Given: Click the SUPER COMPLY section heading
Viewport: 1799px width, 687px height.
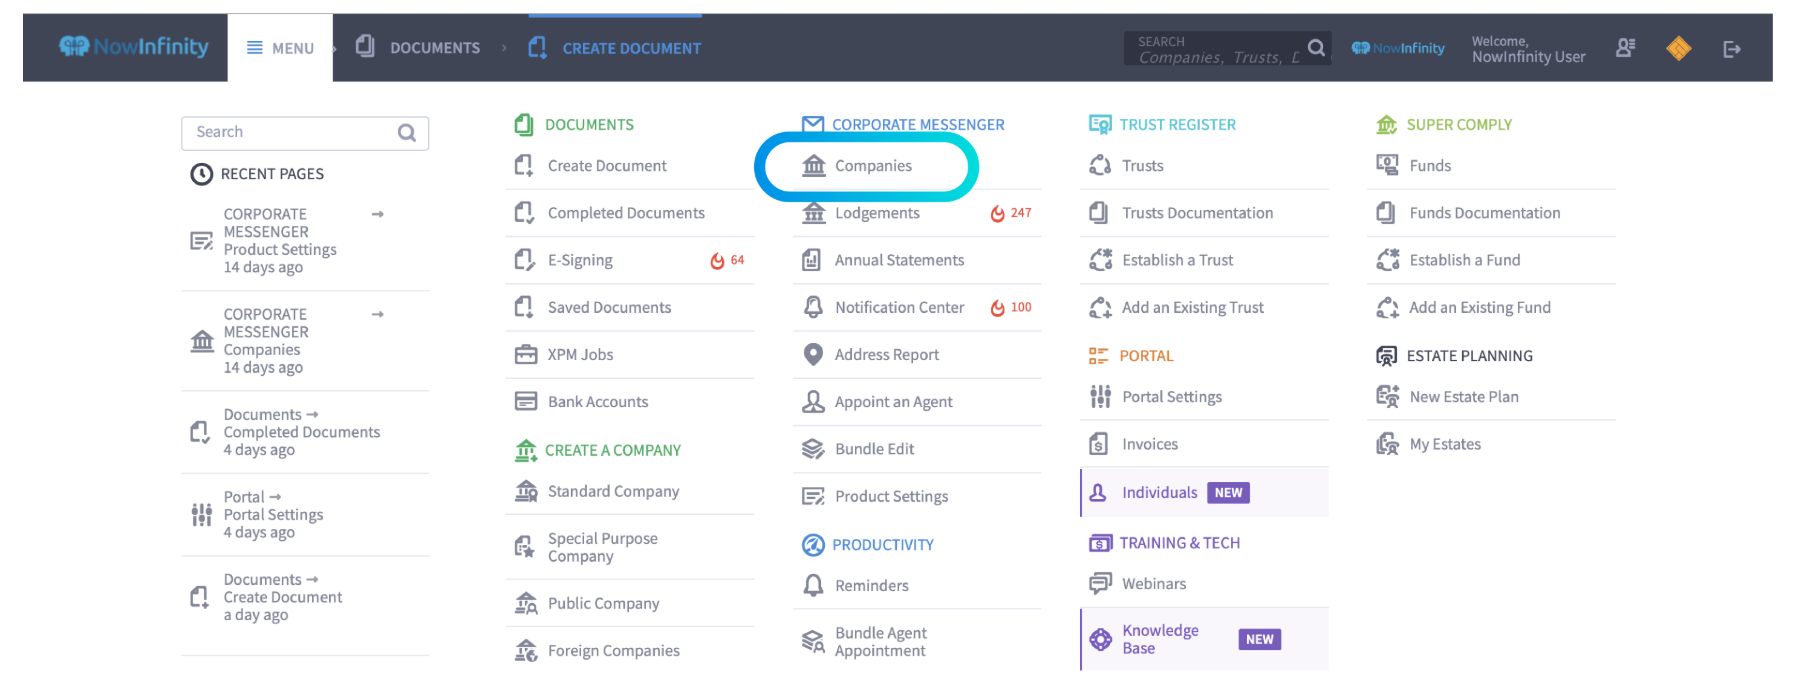Looking at the screenshot, I should [x=1458, y=125].
